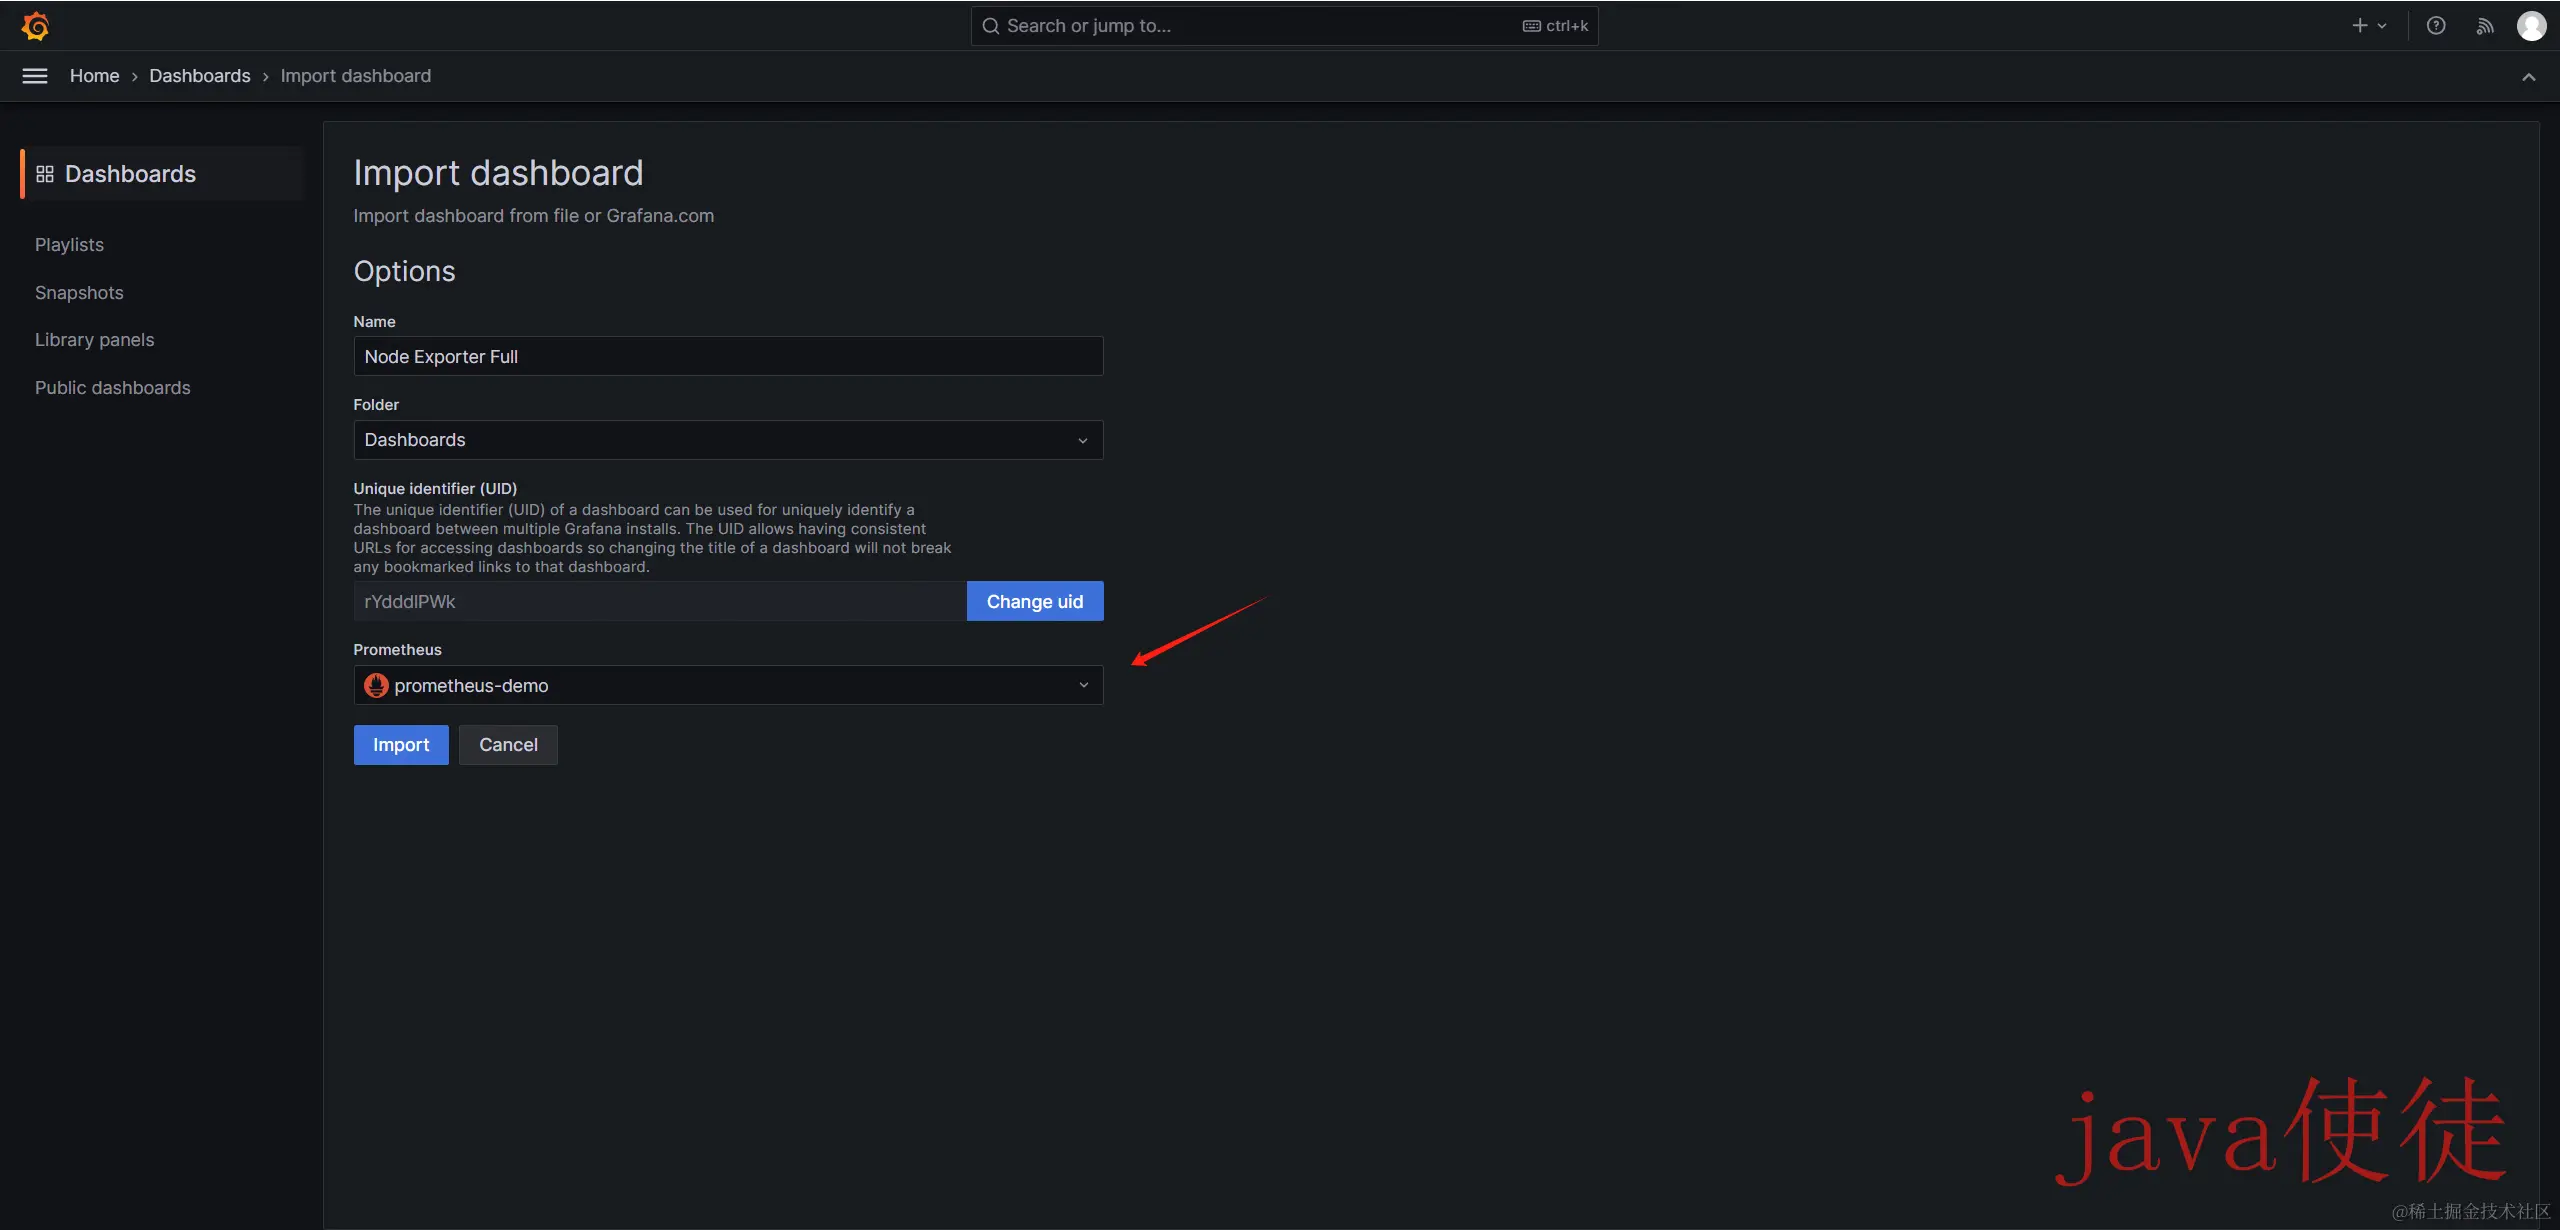Image resolution: width=2560 pixels, height=1230 pixels.
Task: Click the Import button
Action: [x=401, y=745]
